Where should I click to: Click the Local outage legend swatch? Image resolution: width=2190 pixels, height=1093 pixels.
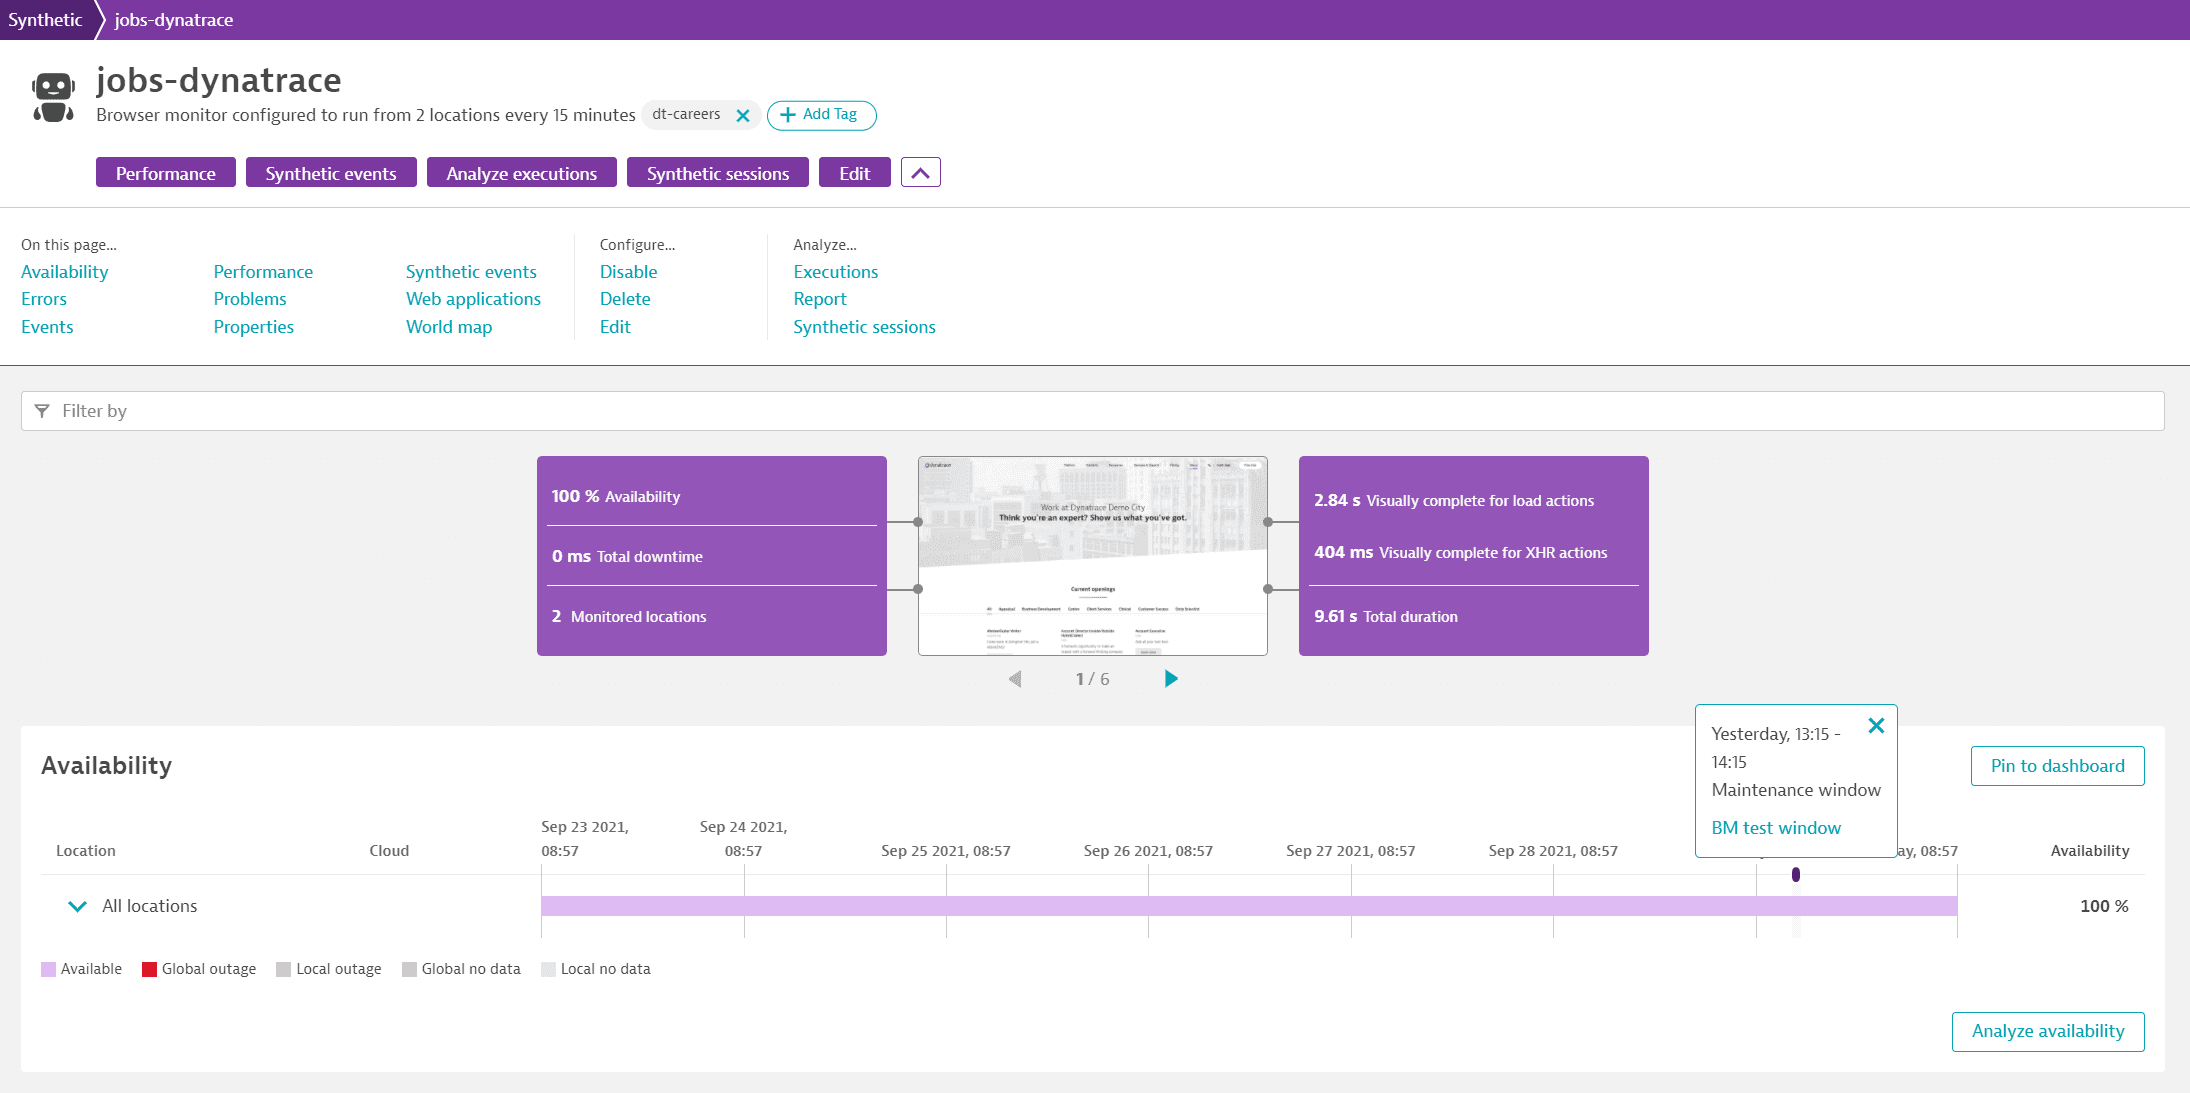point(283,969)
